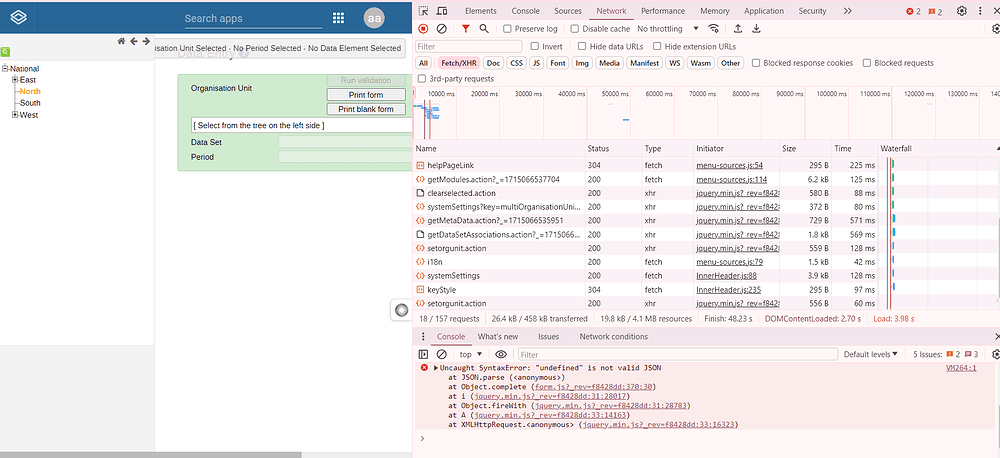Toggle the device toolbar icon in DevTools
Screen dimensions: 1000x458
tap(441, 11)
